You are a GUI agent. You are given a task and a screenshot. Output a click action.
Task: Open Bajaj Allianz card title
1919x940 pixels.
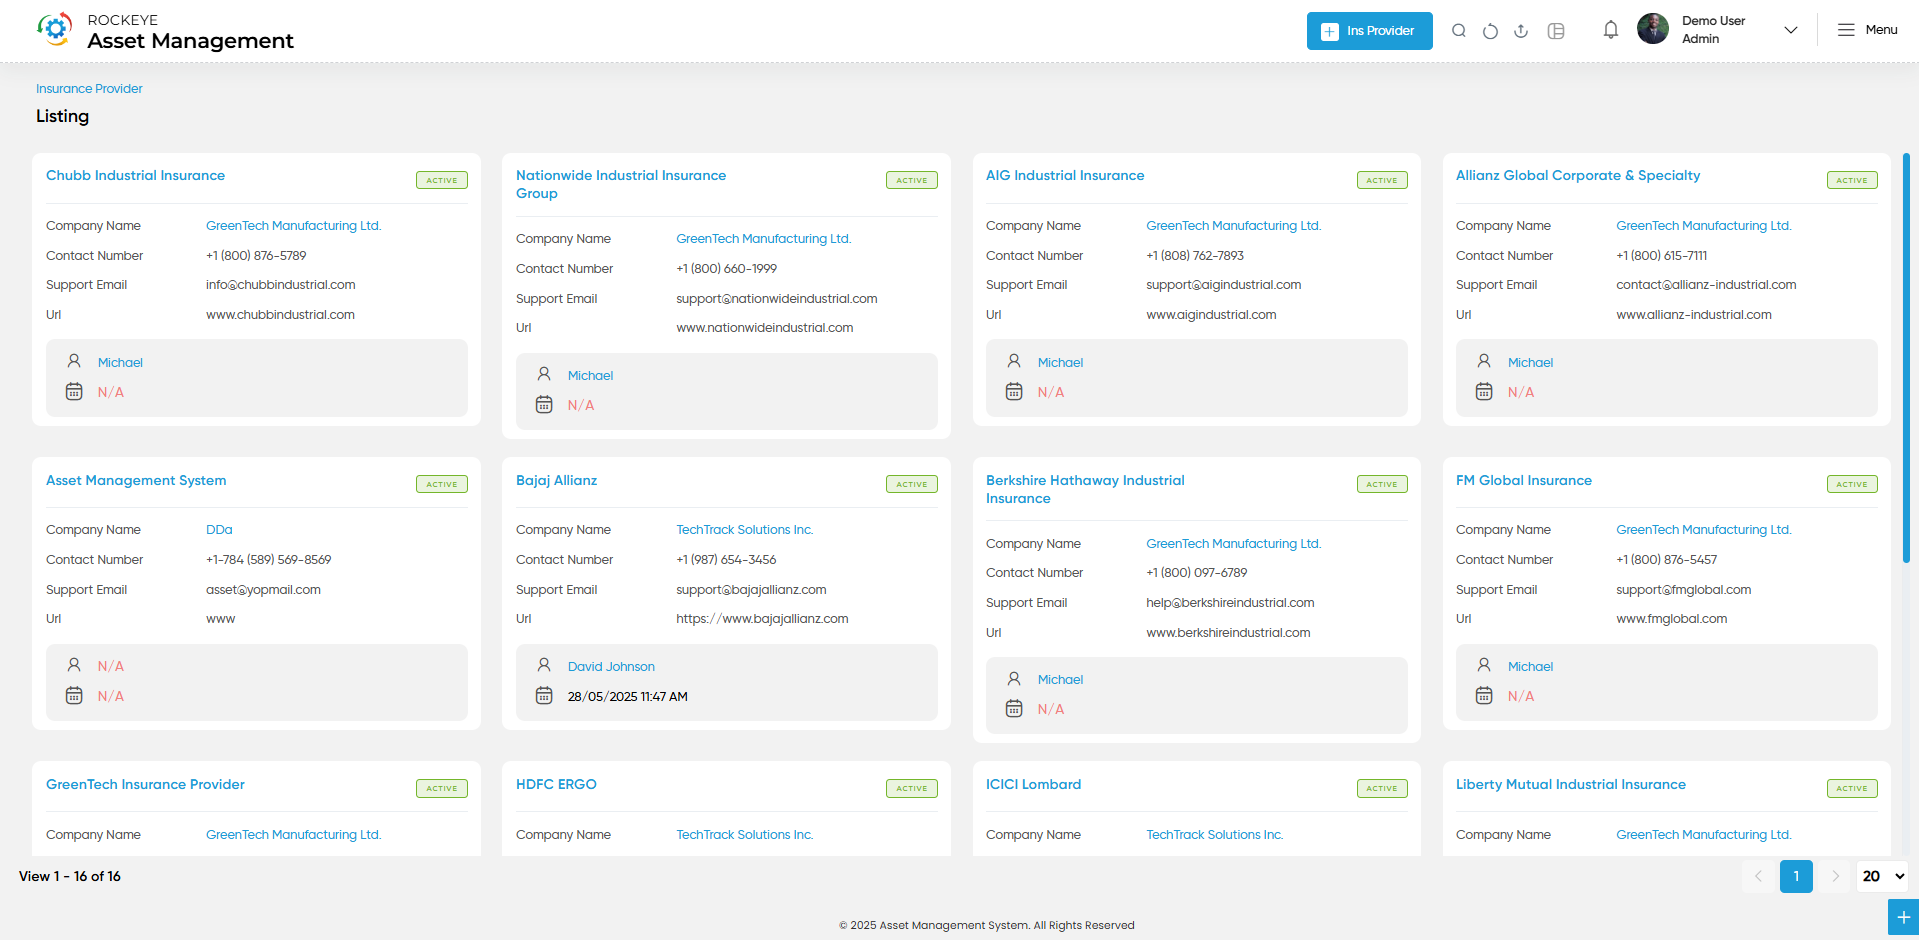[556, 480]
